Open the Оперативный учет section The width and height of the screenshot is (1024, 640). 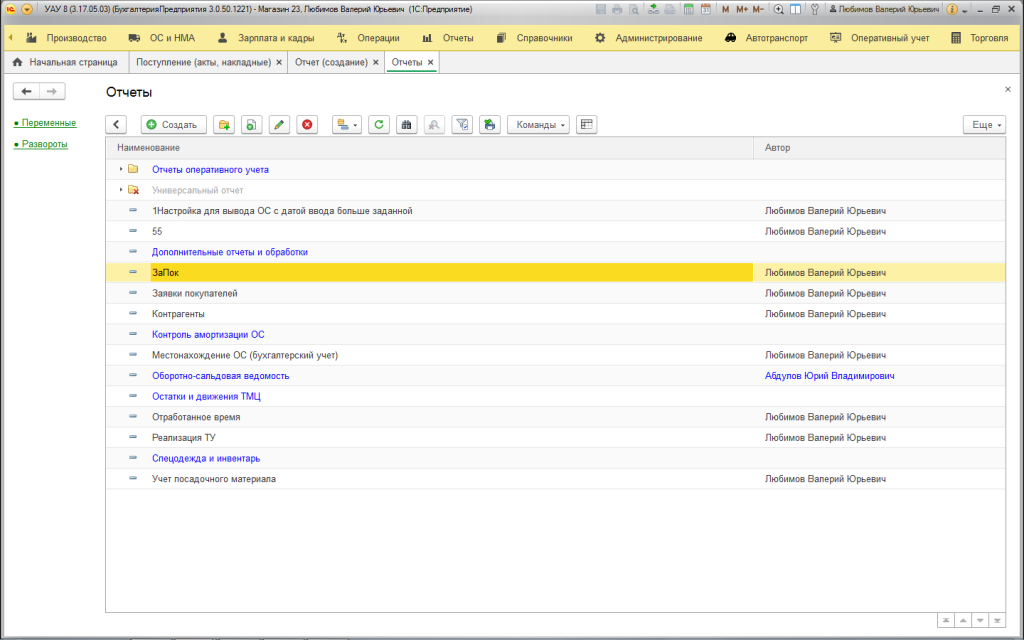[879, 38]
